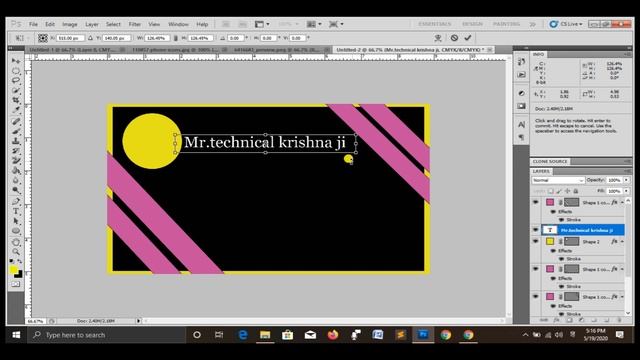Select the Hand tool
The height and width of the screenshot is (360, 640).
coord(16,242)
